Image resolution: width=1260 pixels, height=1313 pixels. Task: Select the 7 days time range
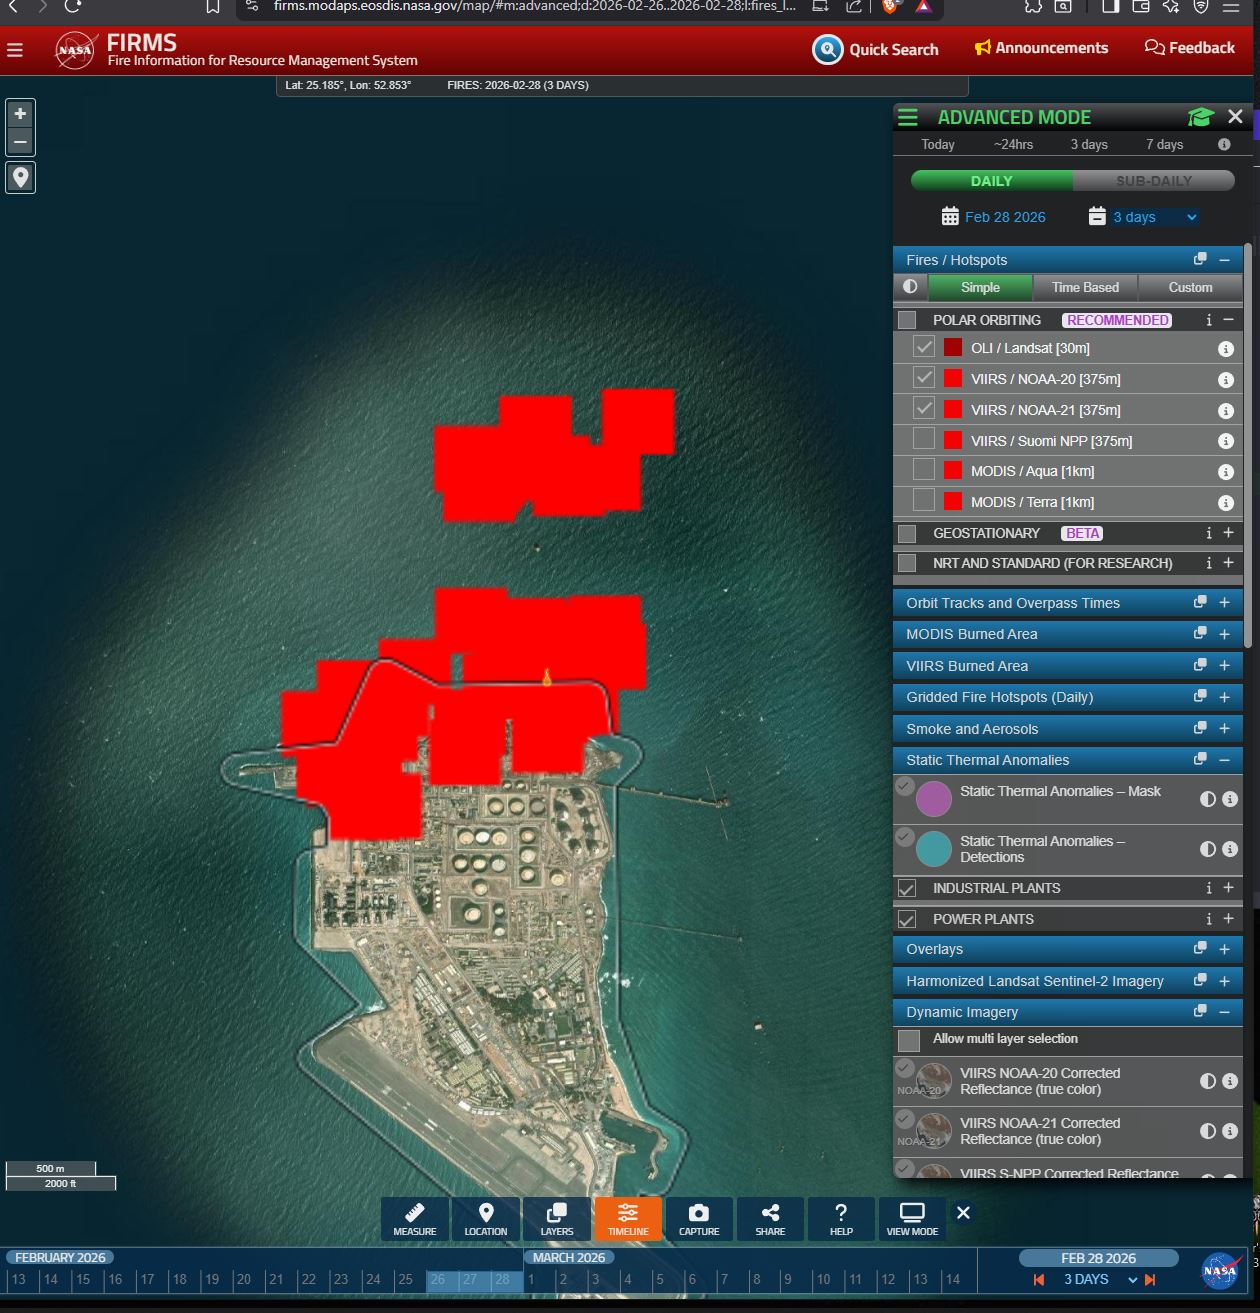point(1164,144)
